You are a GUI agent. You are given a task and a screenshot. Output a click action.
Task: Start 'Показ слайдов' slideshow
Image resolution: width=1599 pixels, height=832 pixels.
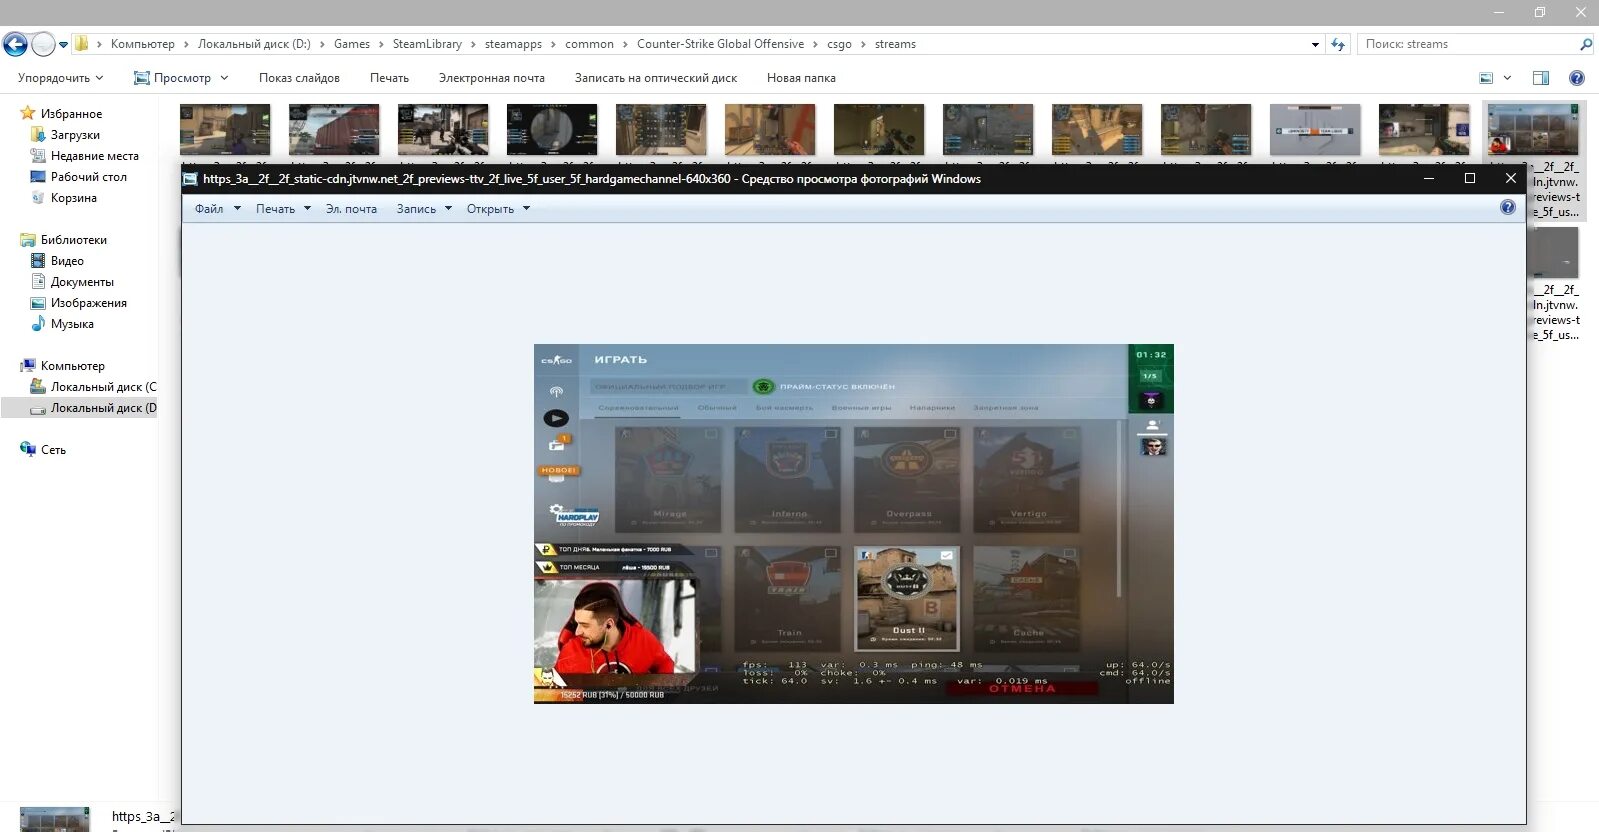(x=299, y=78)
